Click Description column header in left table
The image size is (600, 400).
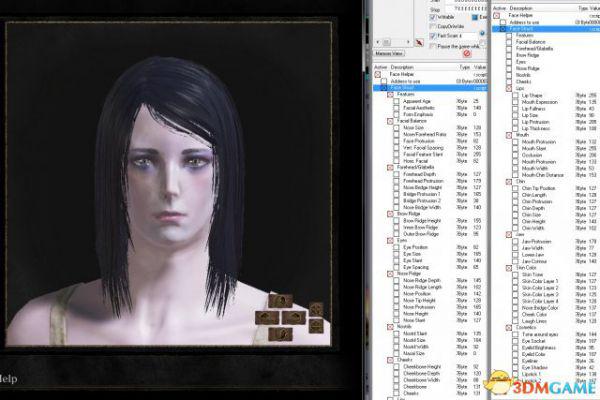(x=401, y=67)
